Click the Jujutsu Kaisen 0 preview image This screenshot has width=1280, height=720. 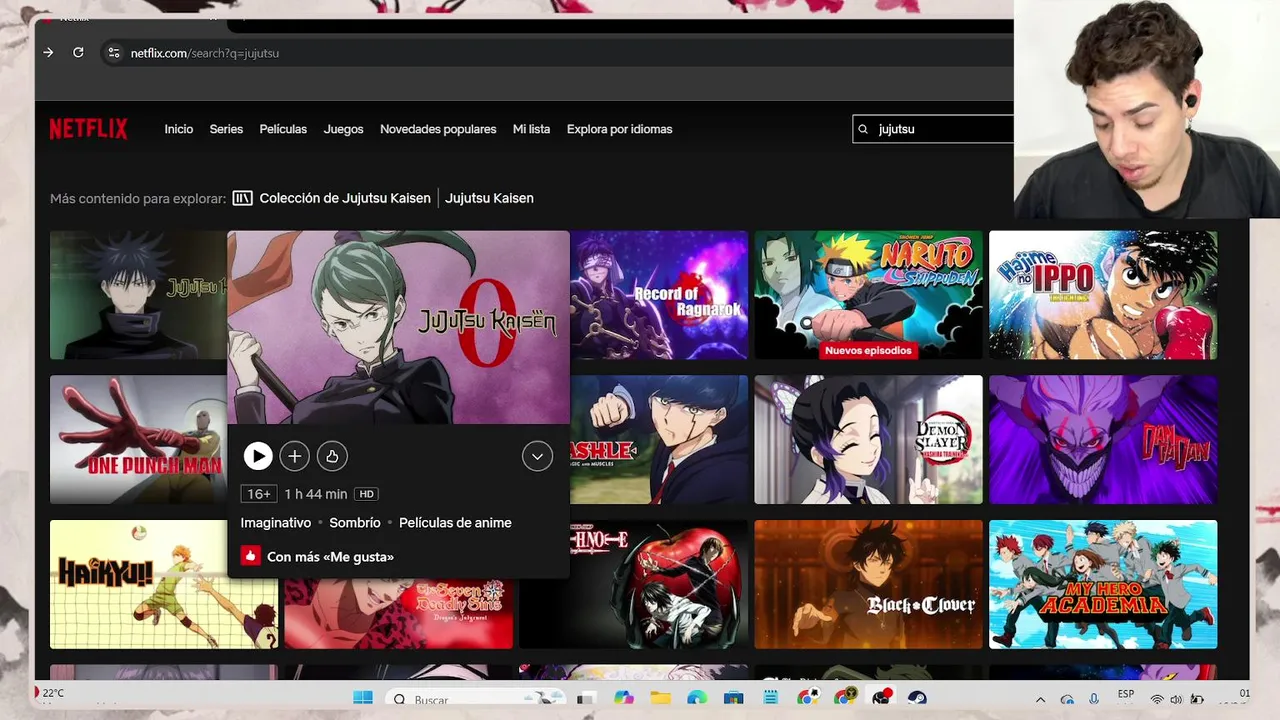[x=398, y=327]
